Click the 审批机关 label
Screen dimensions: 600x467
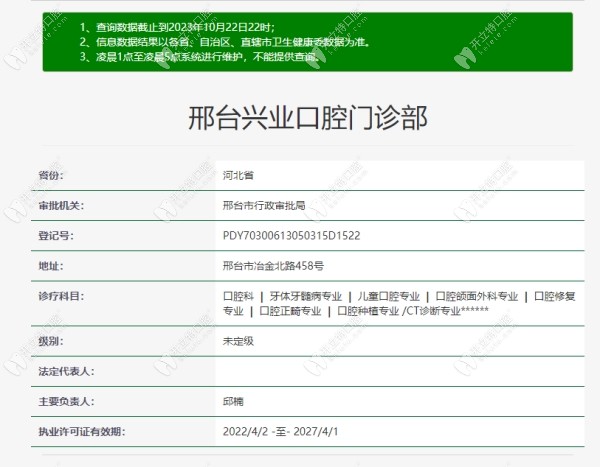point(61,206)
